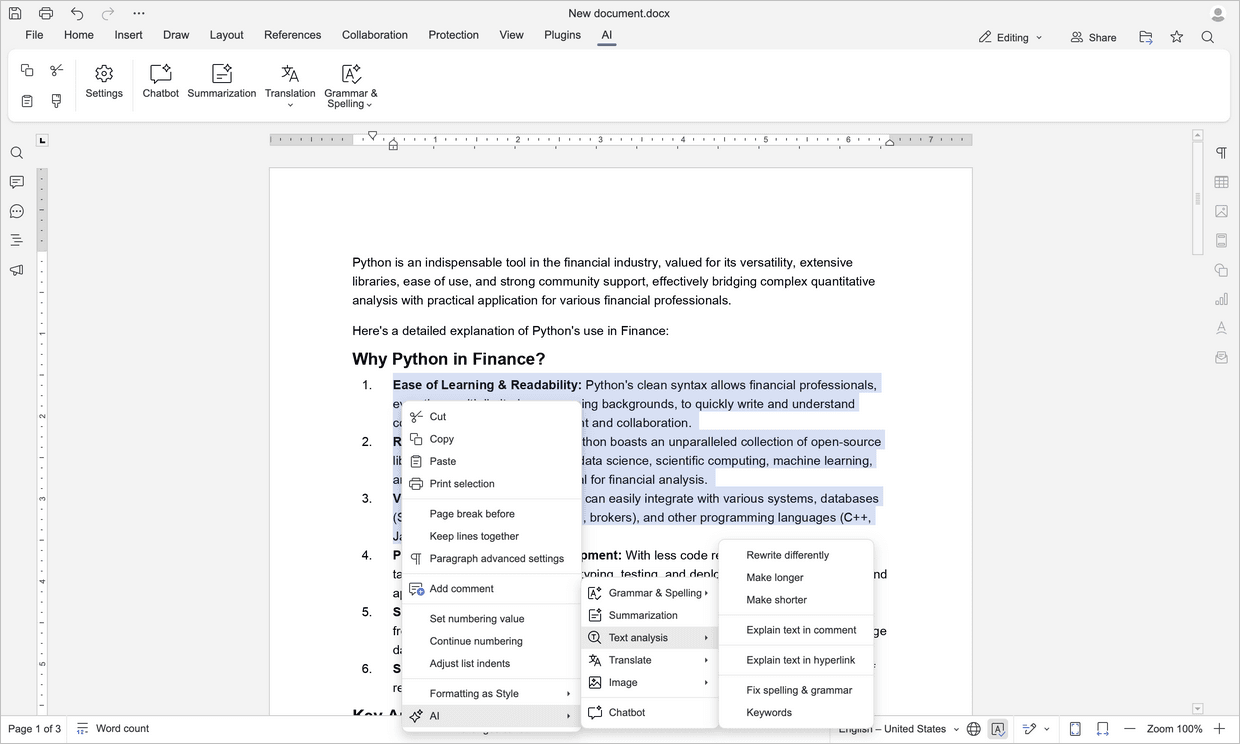This screenshot has width=1240, height=744.
Task: Click Word count in status bar
Action: tap(113, 729)
